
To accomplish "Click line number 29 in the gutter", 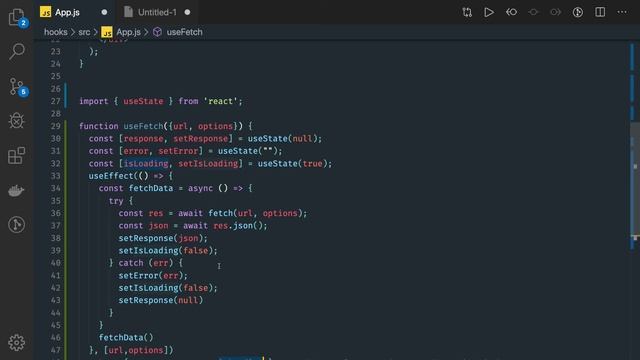I will point(56,126).
